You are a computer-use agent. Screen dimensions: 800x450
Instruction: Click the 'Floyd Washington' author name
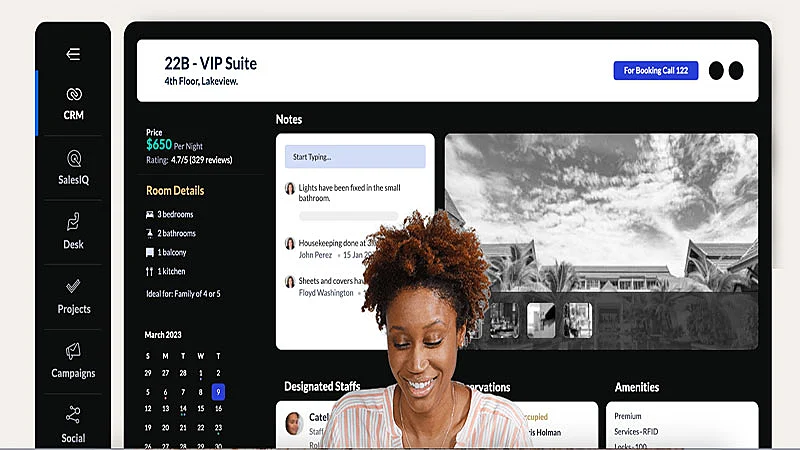pyautogui.click(x=326, y=293)
